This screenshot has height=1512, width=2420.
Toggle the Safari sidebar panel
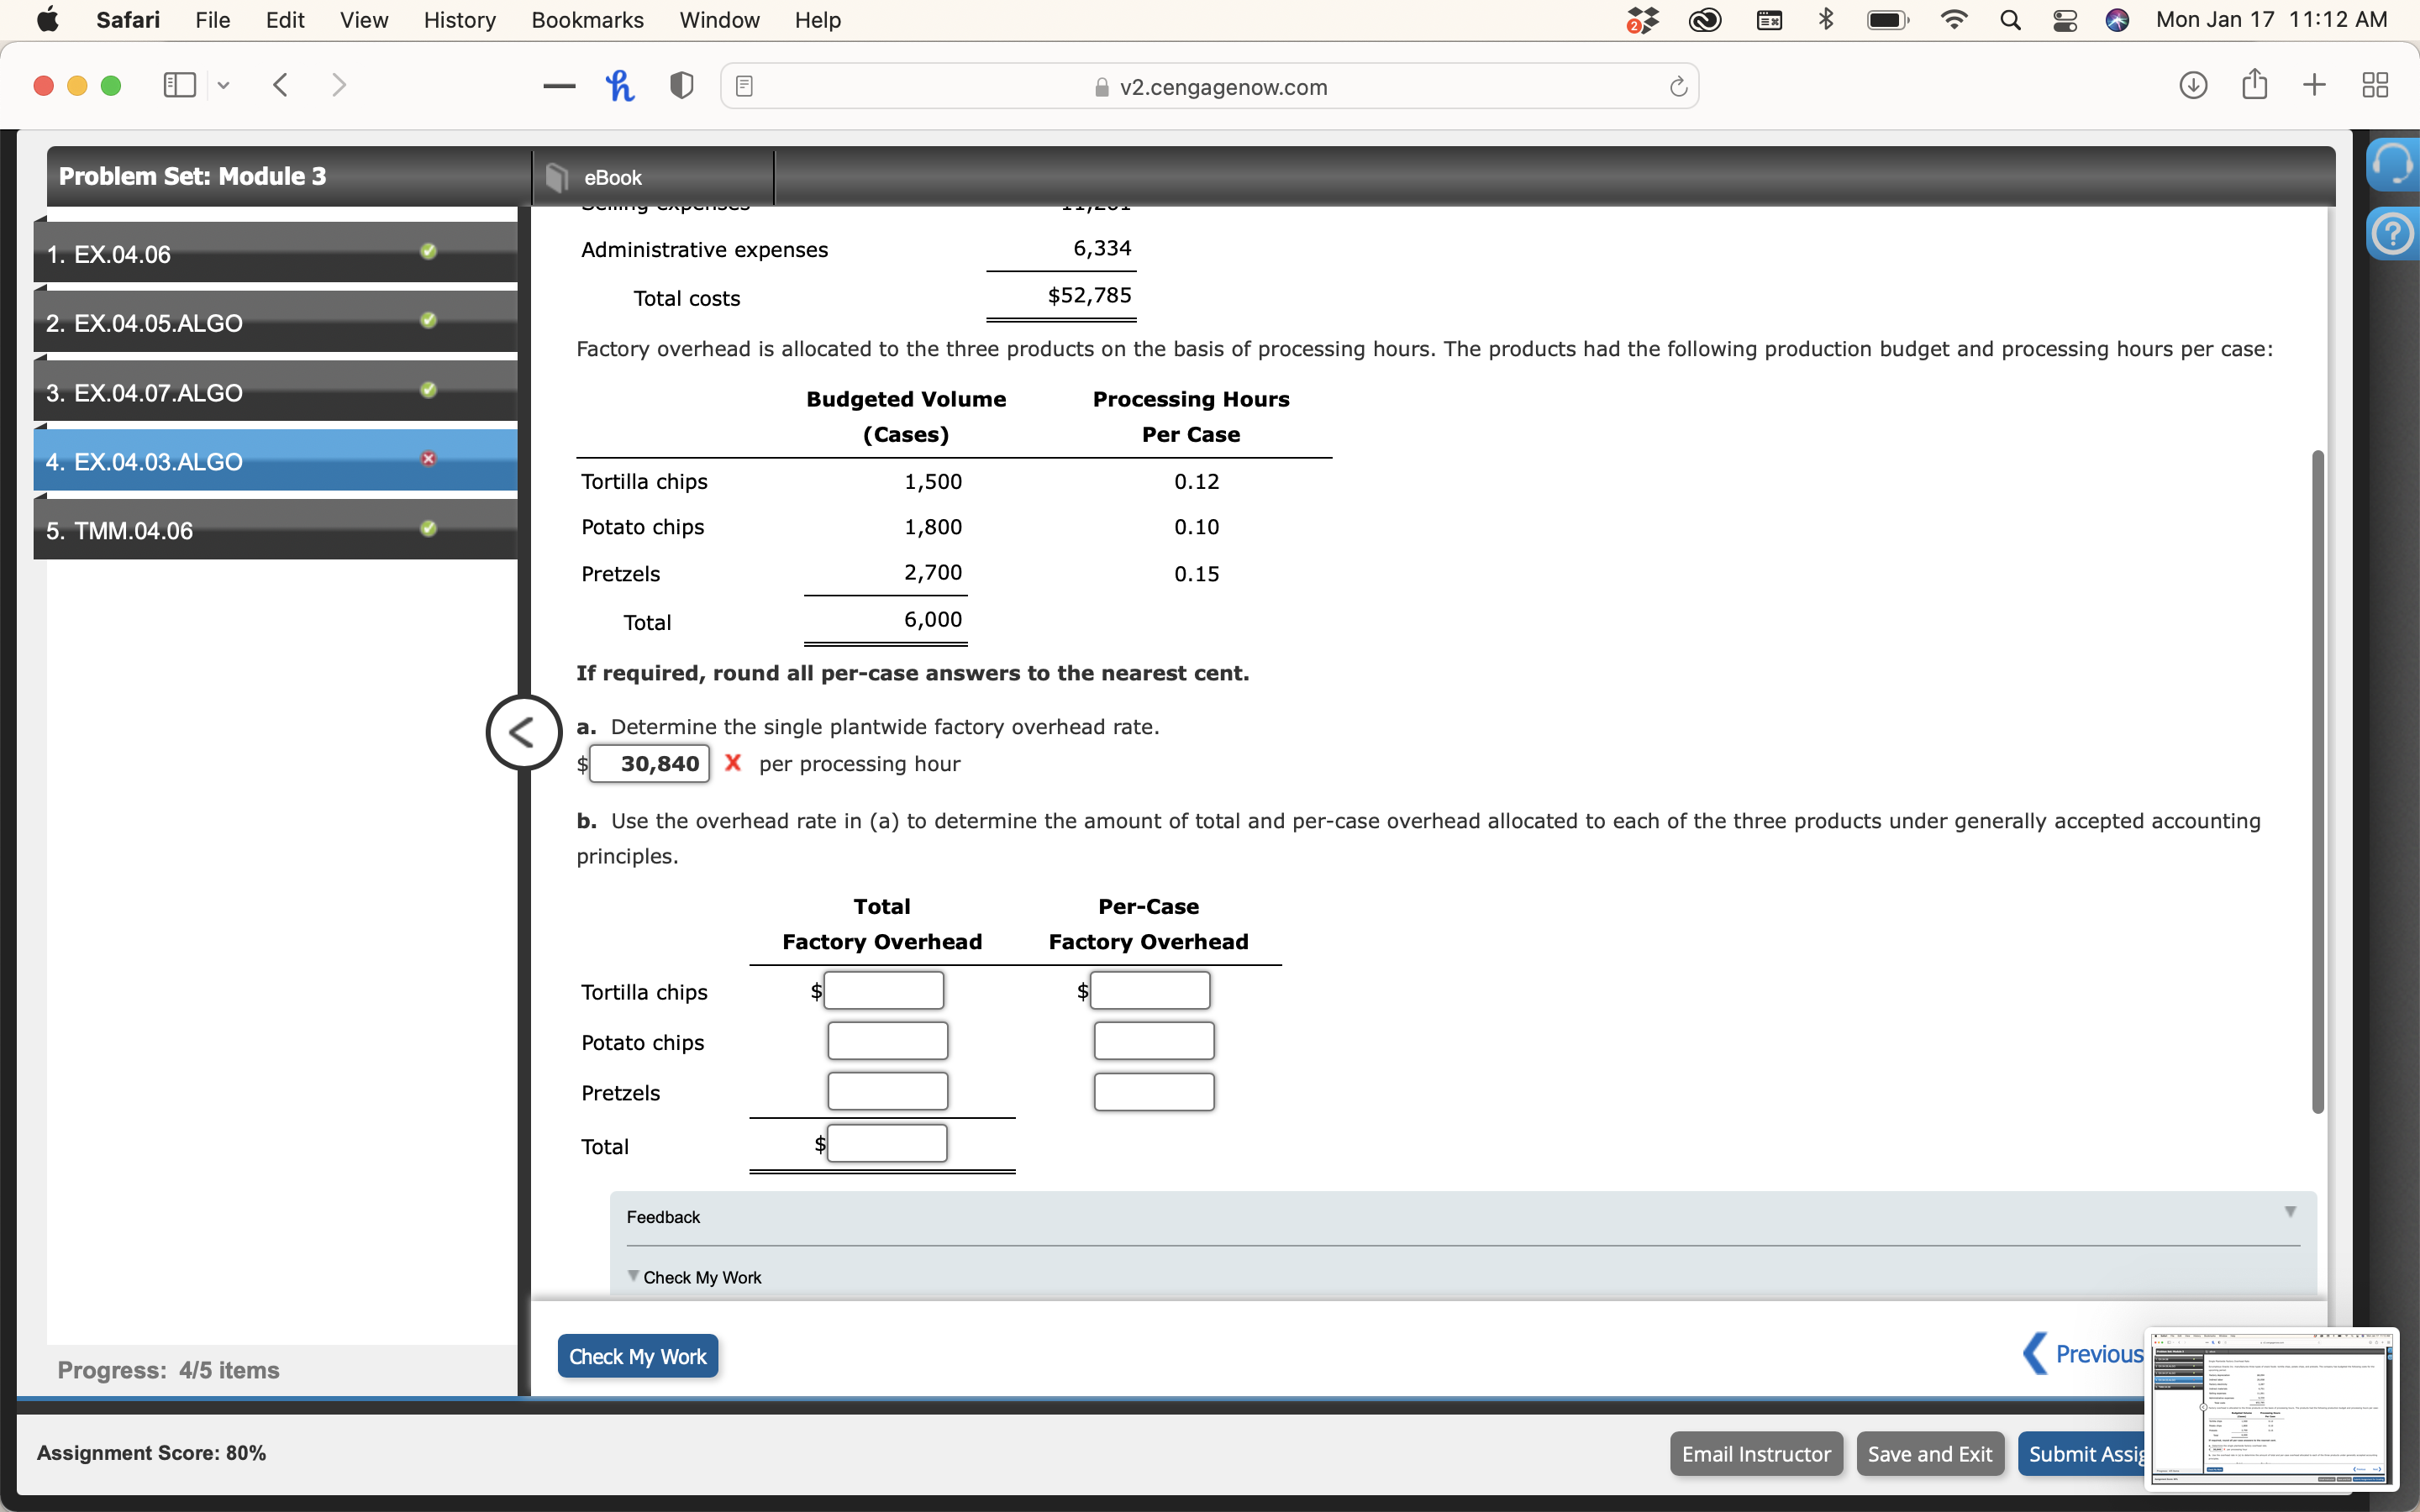coord(179,86)
